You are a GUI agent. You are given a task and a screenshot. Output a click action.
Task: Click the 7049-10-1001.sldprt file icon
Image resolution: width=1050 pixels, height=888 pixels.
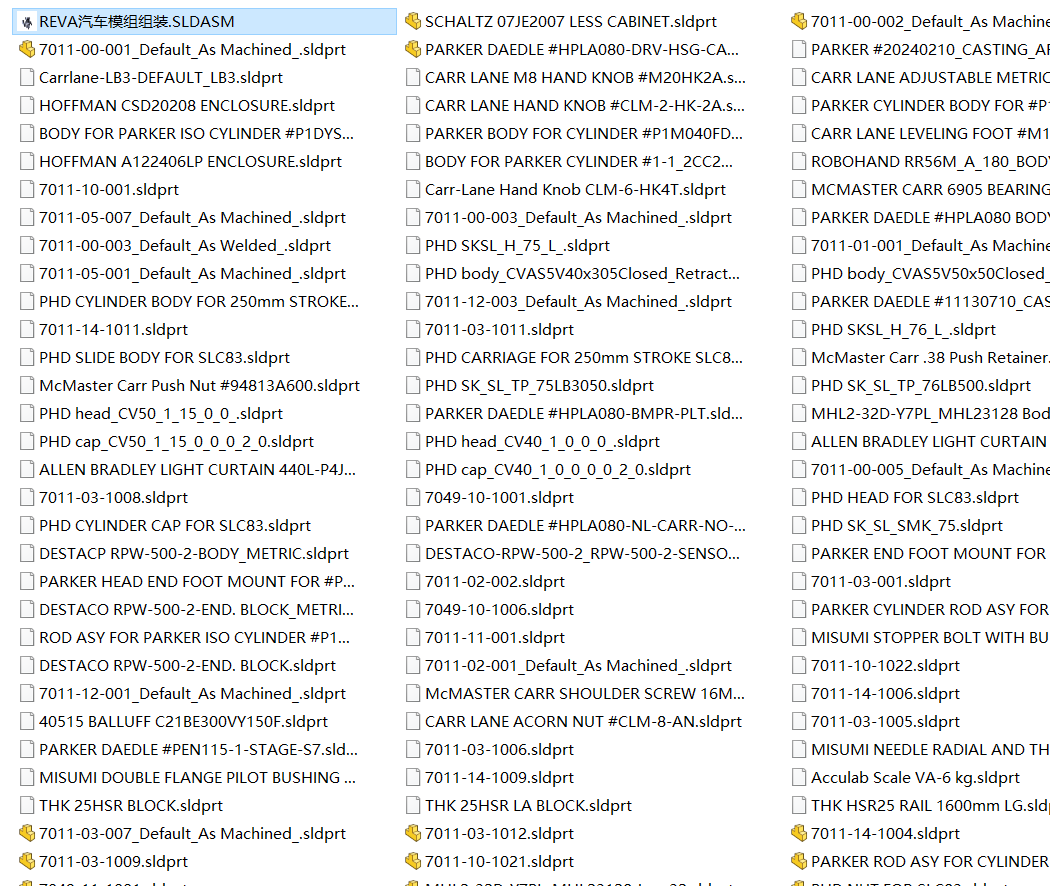pos(412,498)
